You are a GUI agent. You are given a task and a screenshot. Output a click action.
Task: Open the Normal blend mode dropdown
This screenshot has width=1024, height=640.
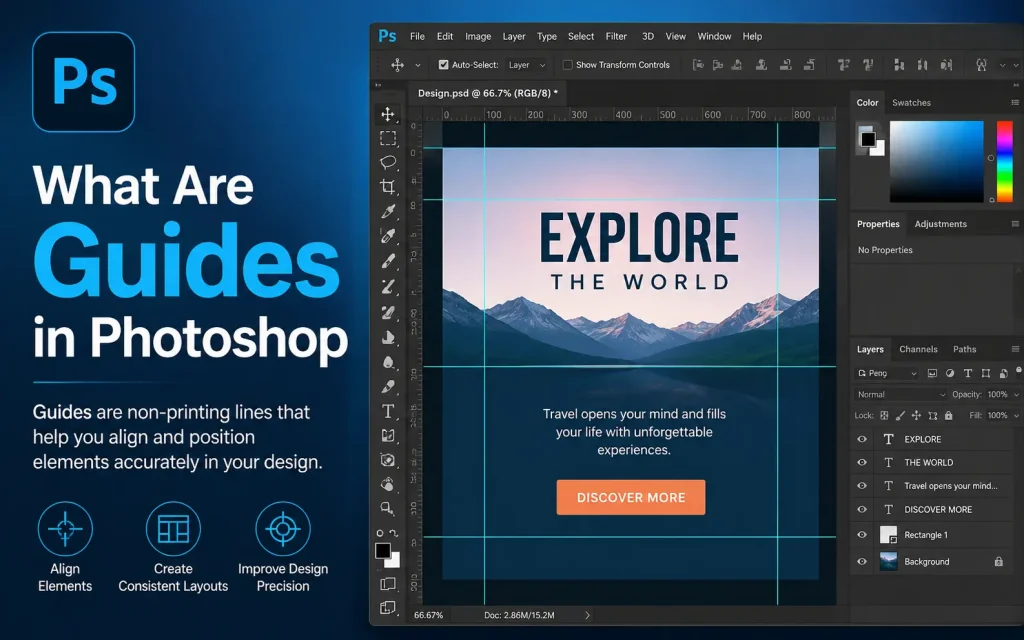coord(901,394)
